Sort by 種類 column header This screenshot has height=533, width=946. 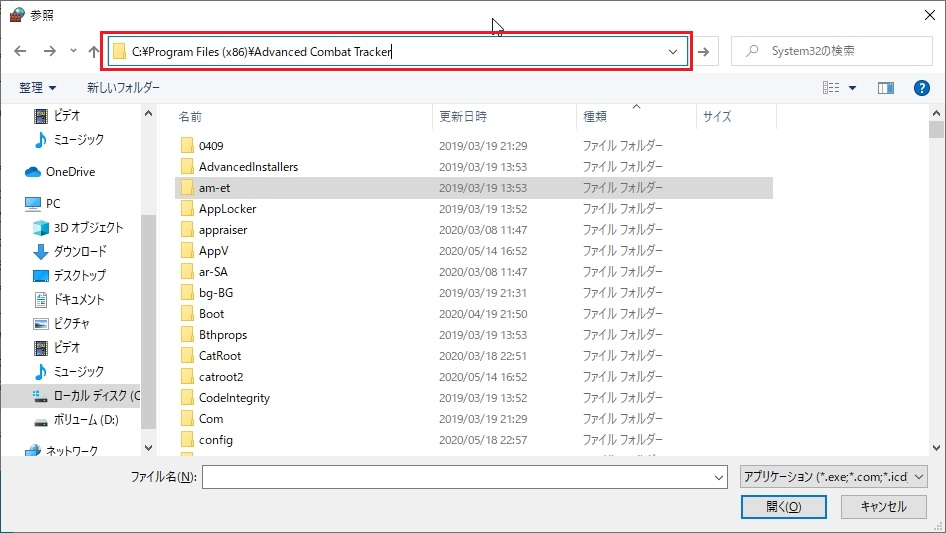(595, 116)
